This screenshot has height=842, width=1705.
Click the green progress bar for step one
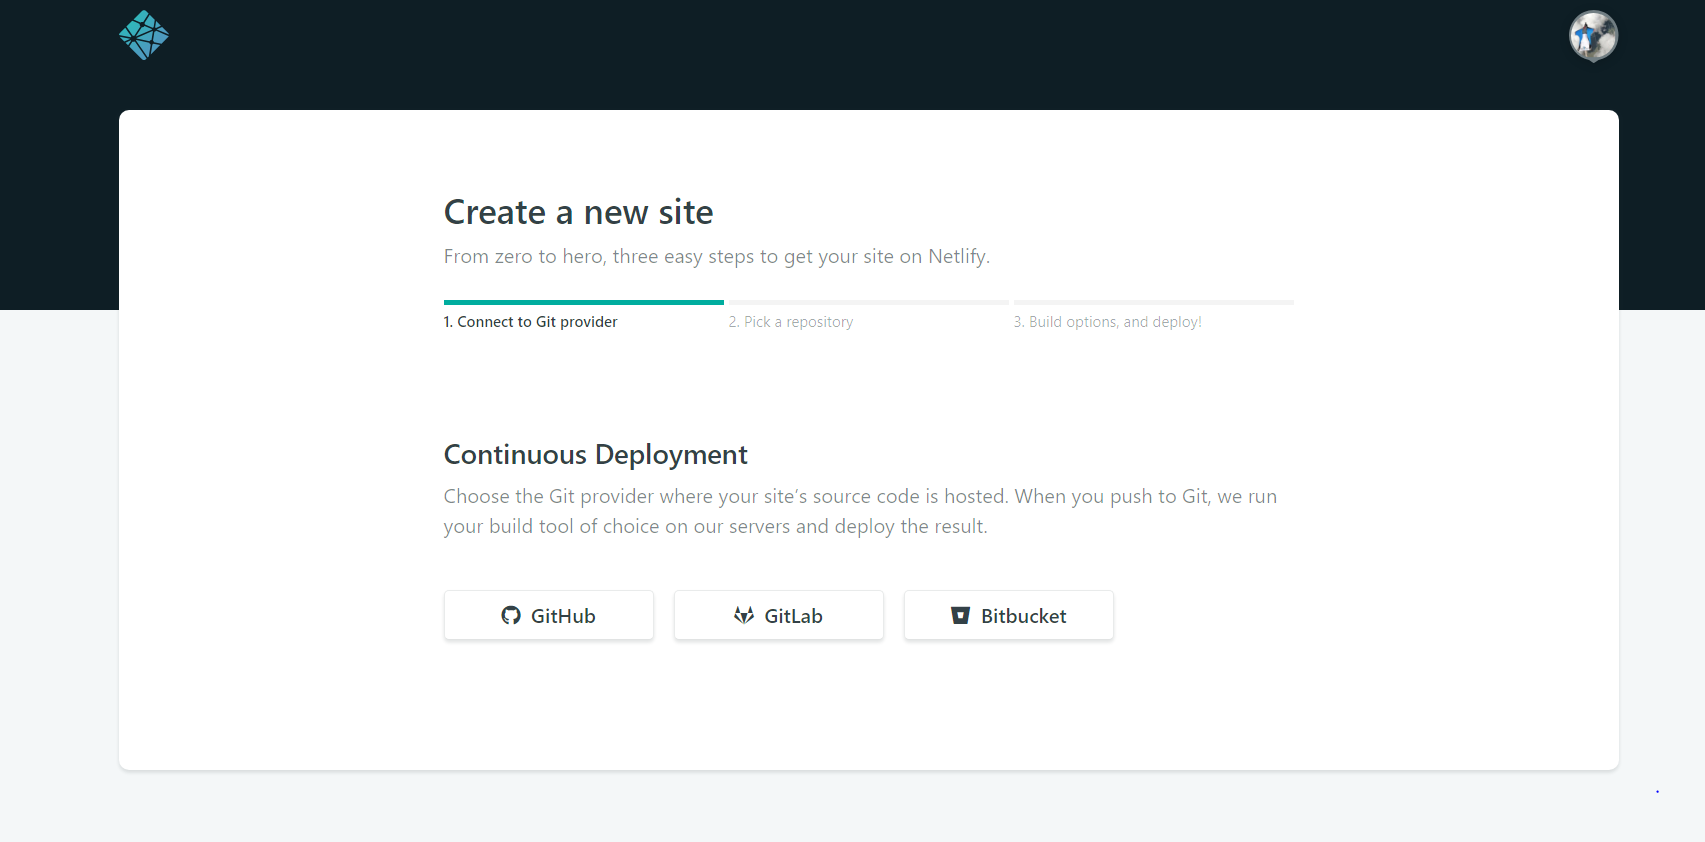point(584,302)
